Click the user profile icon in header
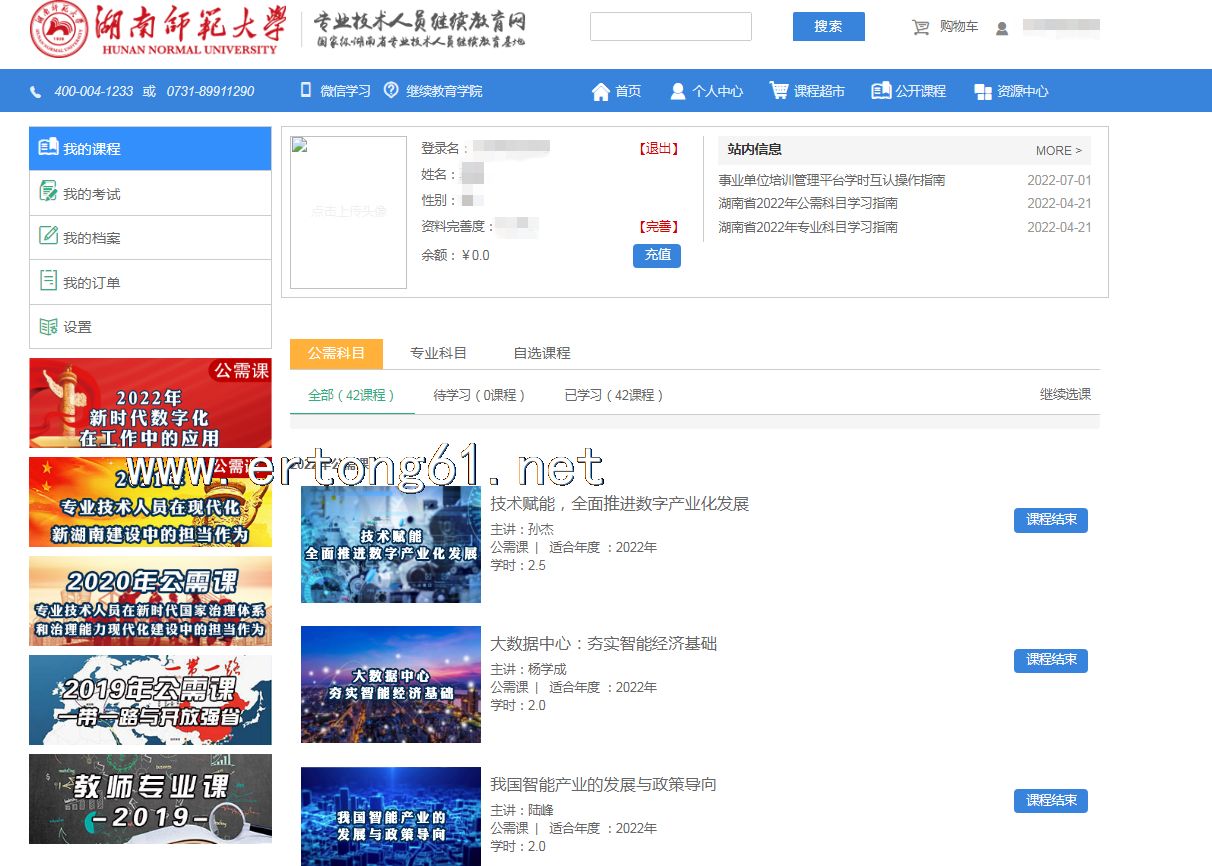This screenshot has width=1212, height=866. [1002, 28]
